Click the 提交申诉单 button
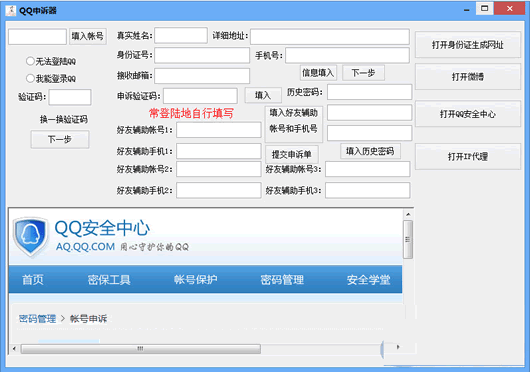The height and width of the screenshot is (372, 530). pos(292,154)
